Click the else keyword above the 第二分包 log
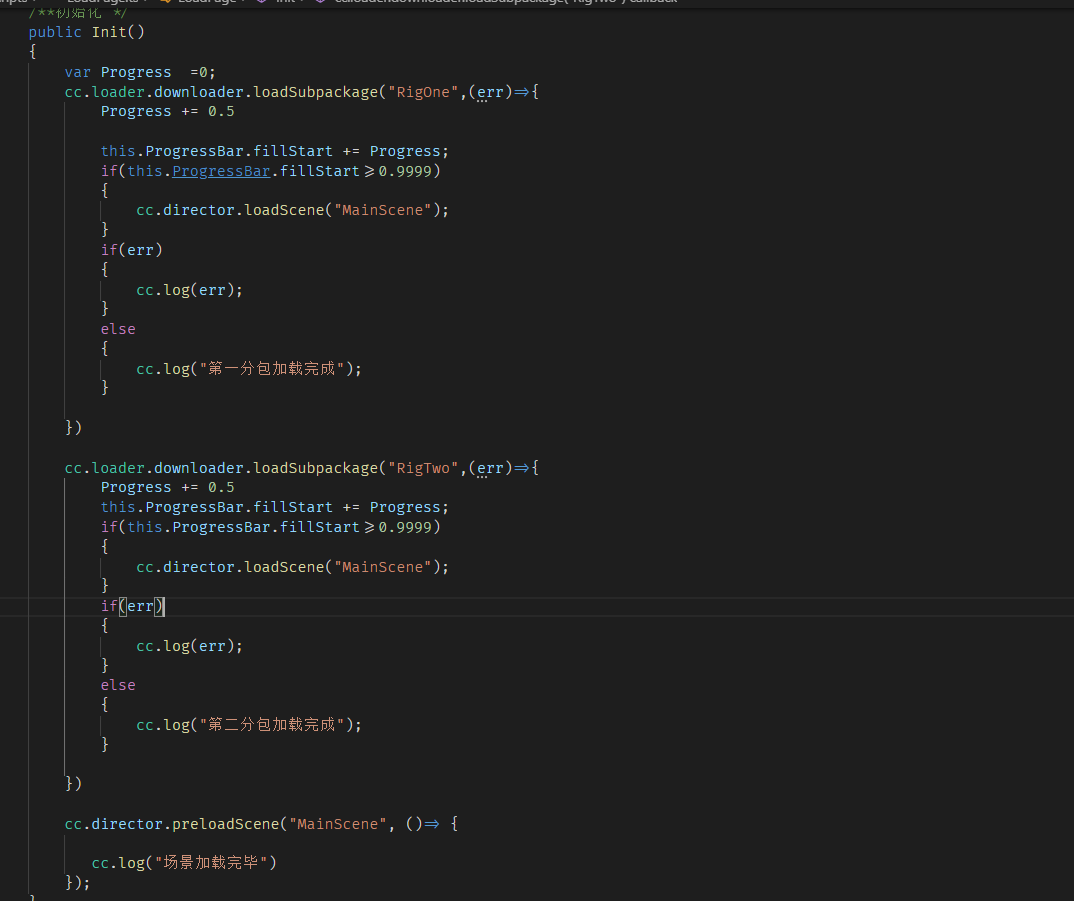This screenshot has width=1074, height=901. 118,684
